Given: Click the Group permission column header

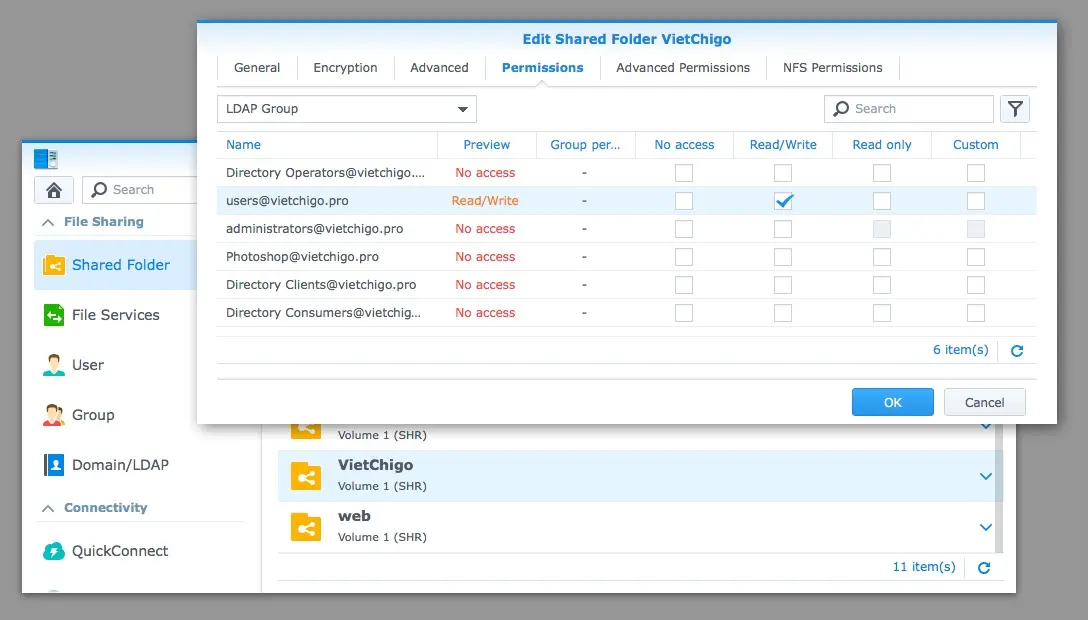Looking at the screenshot, I should (585, 145).
